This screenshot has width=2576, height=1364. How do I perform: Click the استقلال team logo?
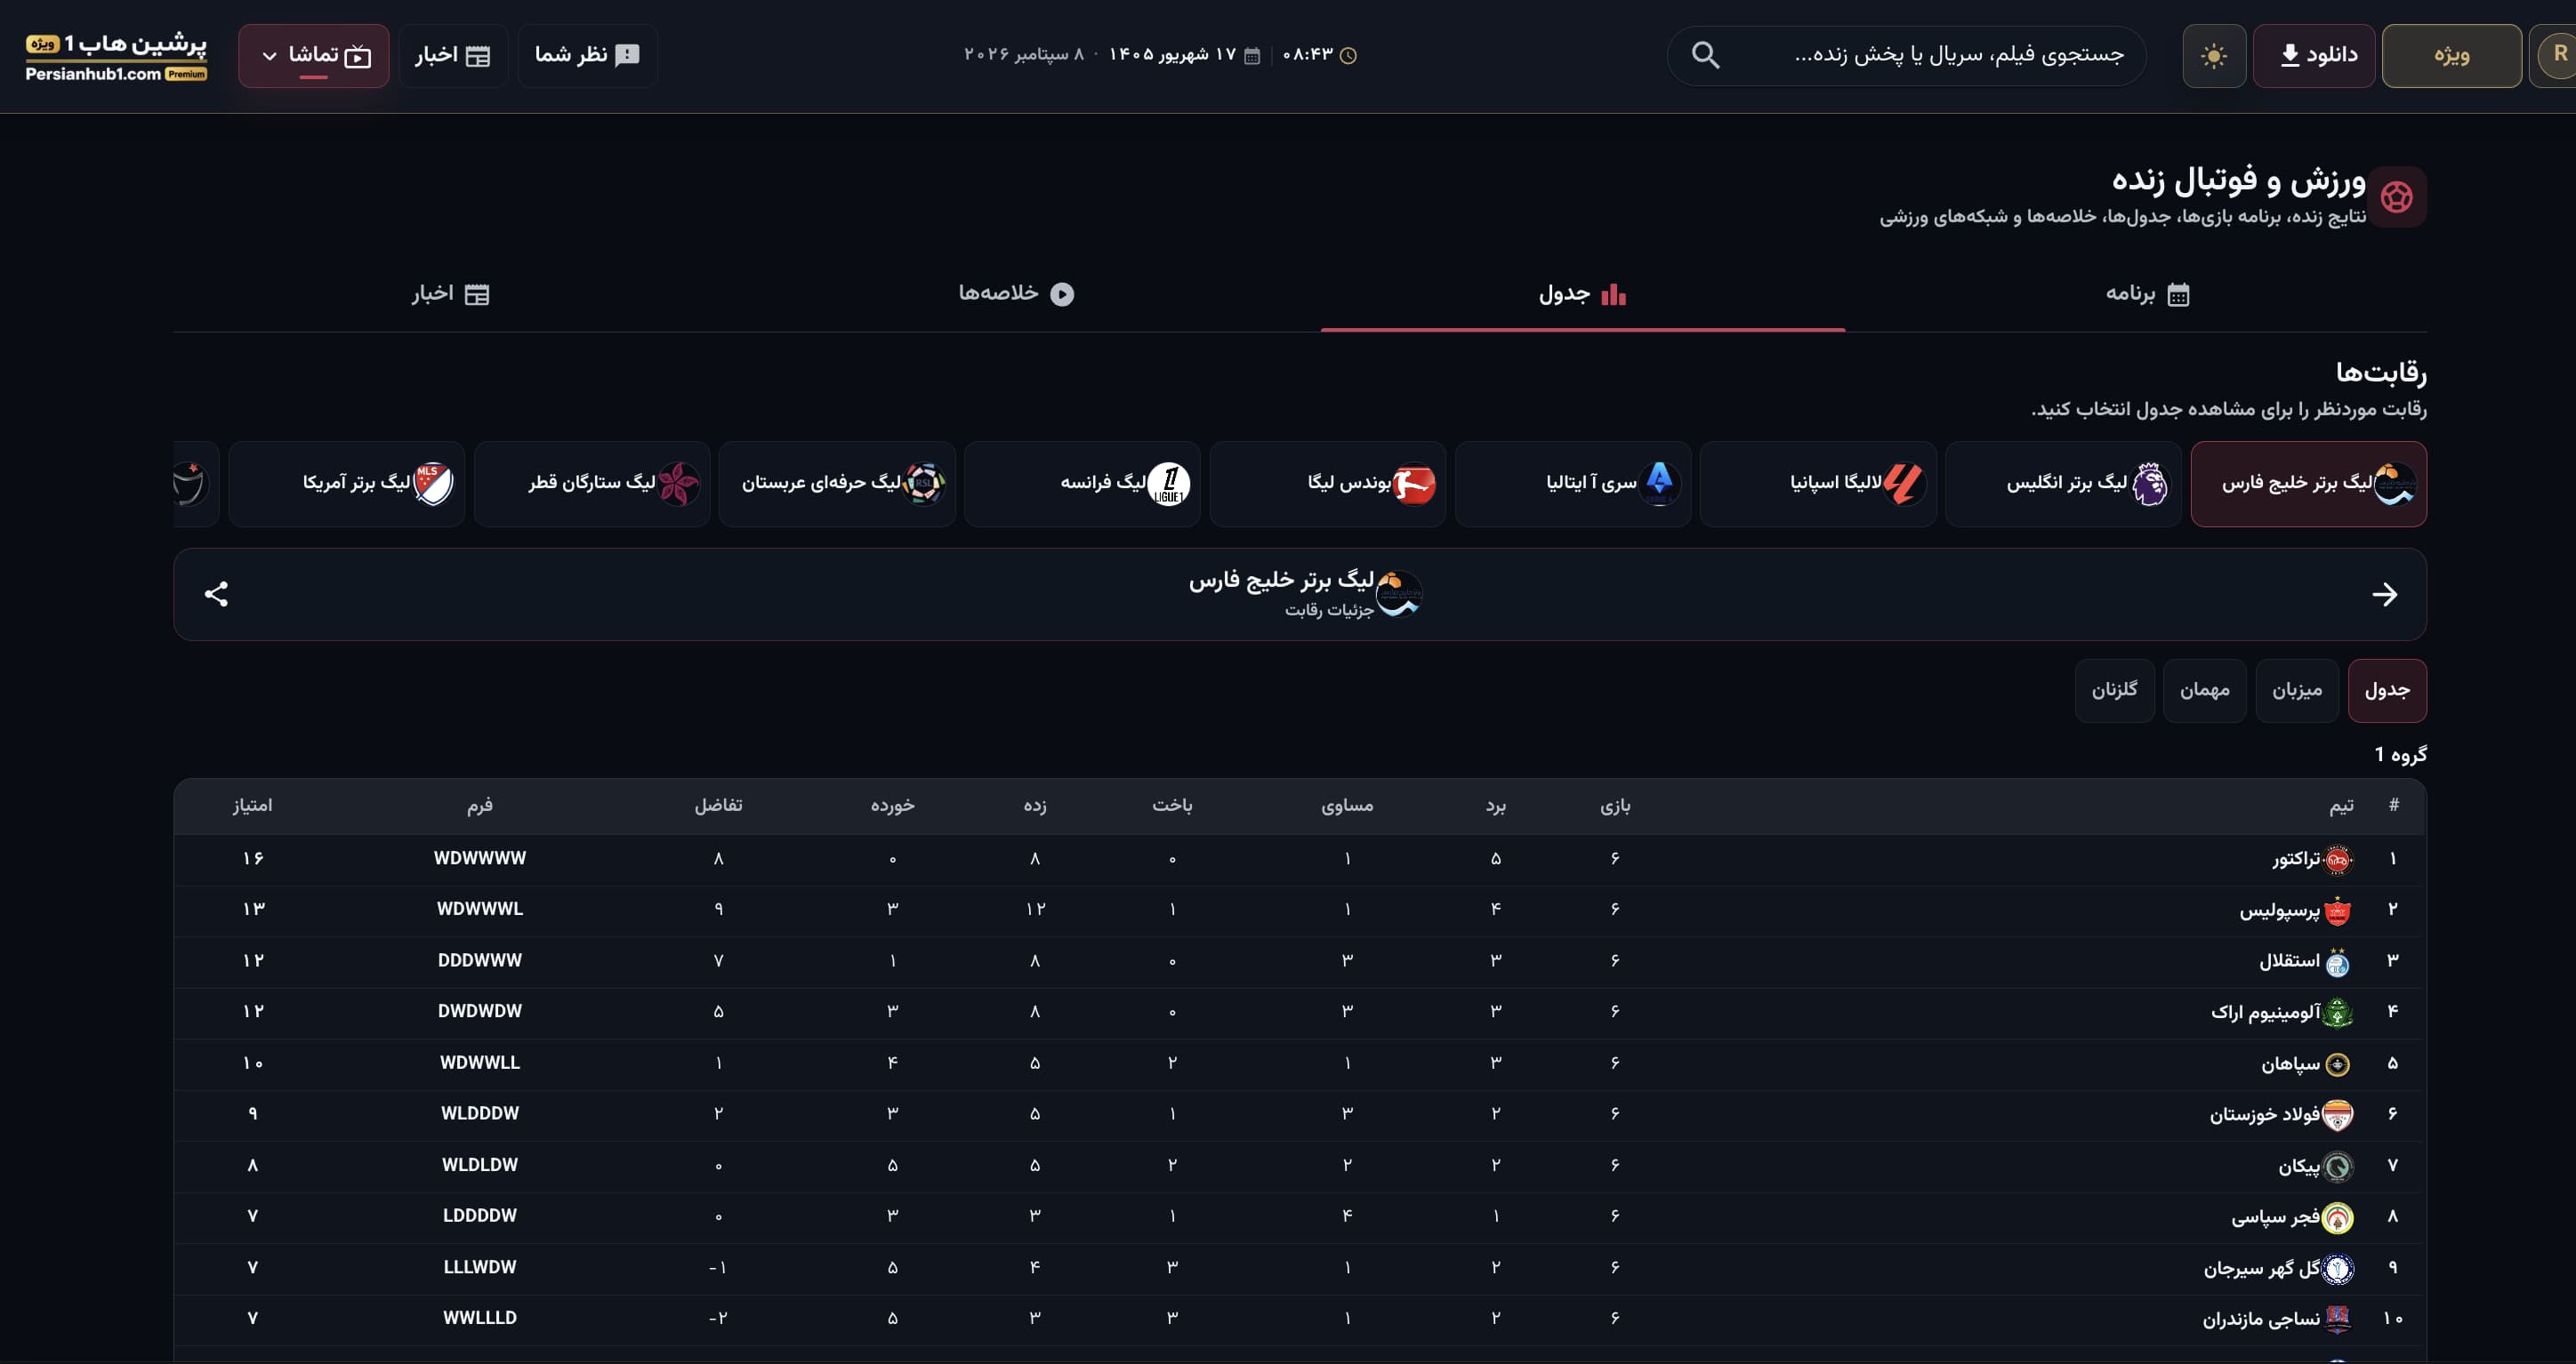point(2337,962)
